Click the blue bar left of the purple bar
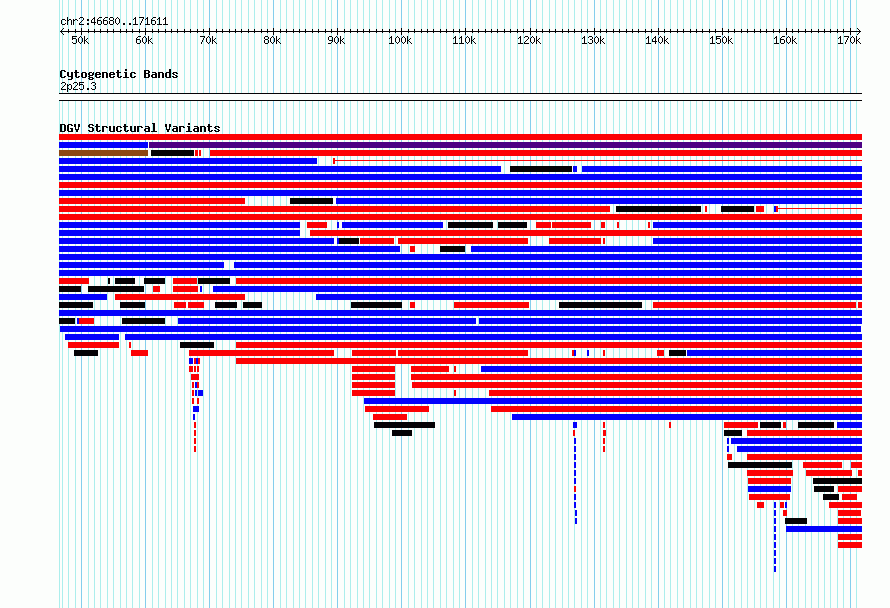 point(103,145)
